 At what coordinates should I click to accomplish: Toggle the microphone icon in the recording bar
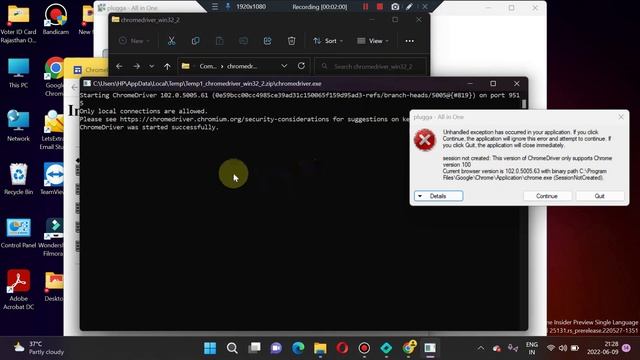point(228,7)
